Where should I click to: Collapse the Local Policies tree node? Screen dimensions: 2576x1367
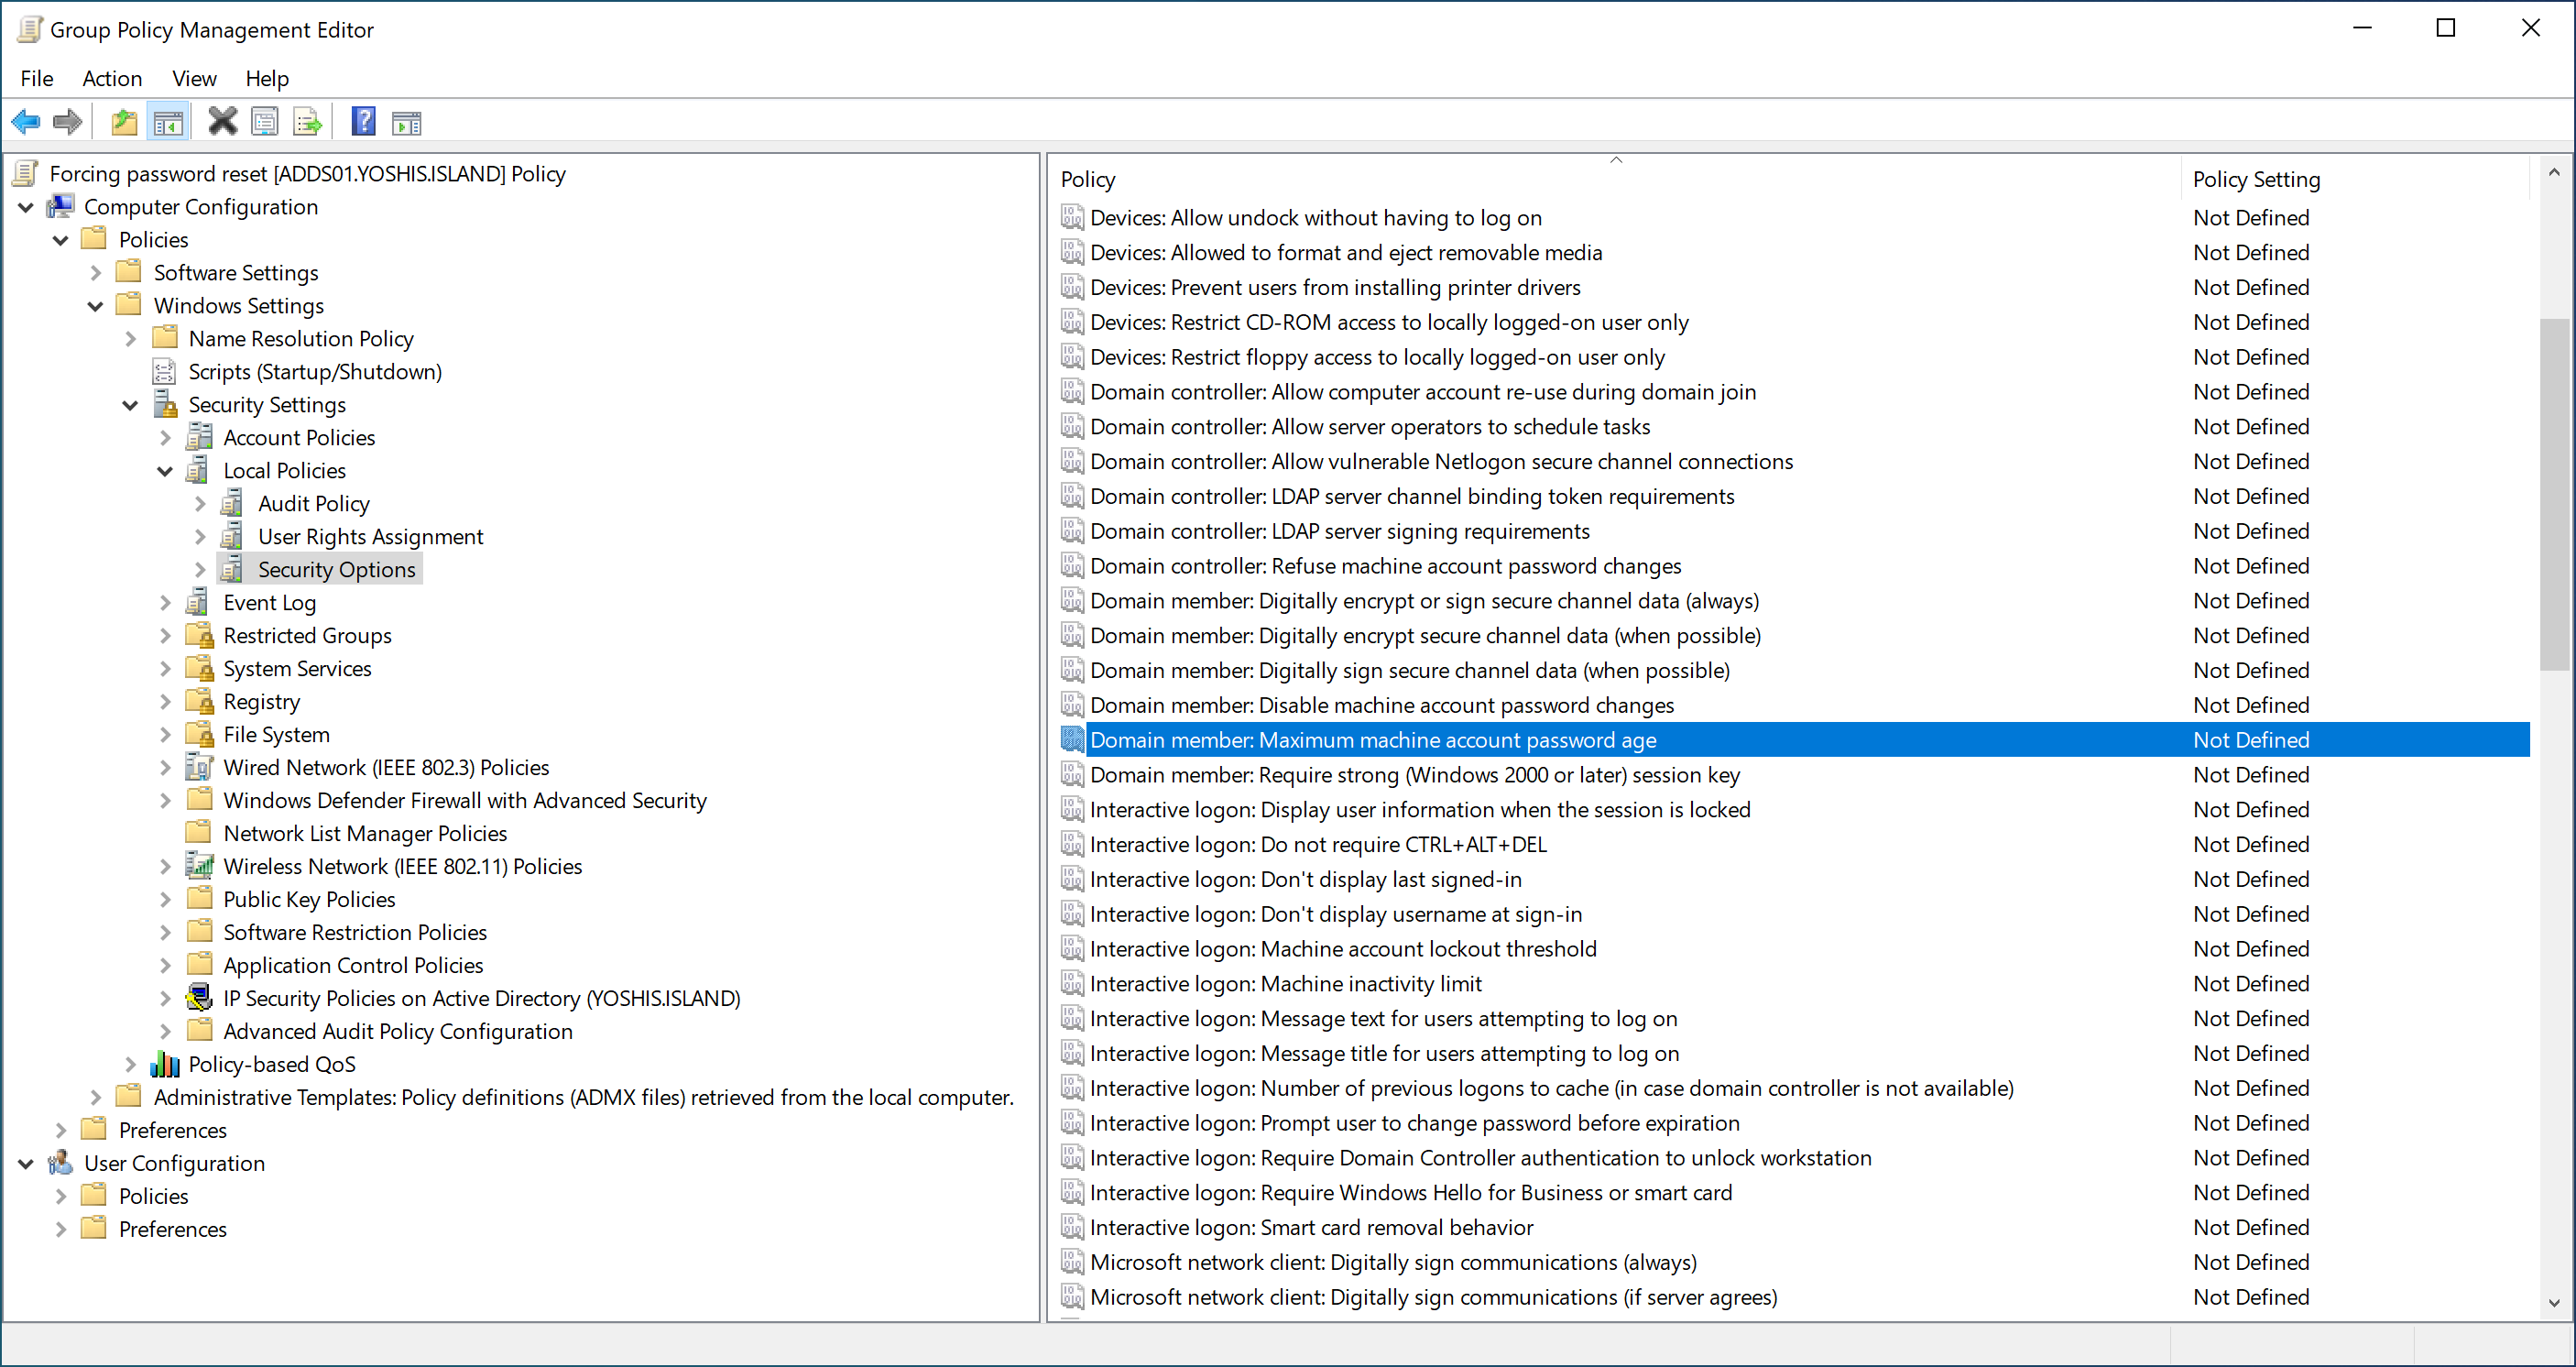(165, 471)
